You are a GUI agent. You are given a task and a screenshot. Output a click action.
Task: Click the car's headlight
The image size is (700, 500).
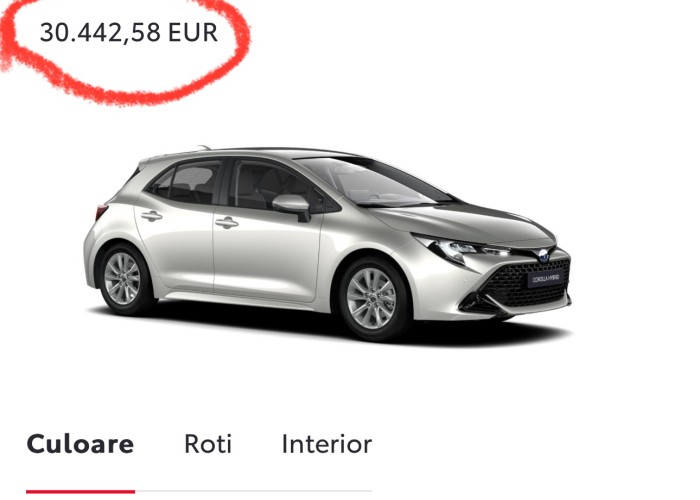click(460, 249)
